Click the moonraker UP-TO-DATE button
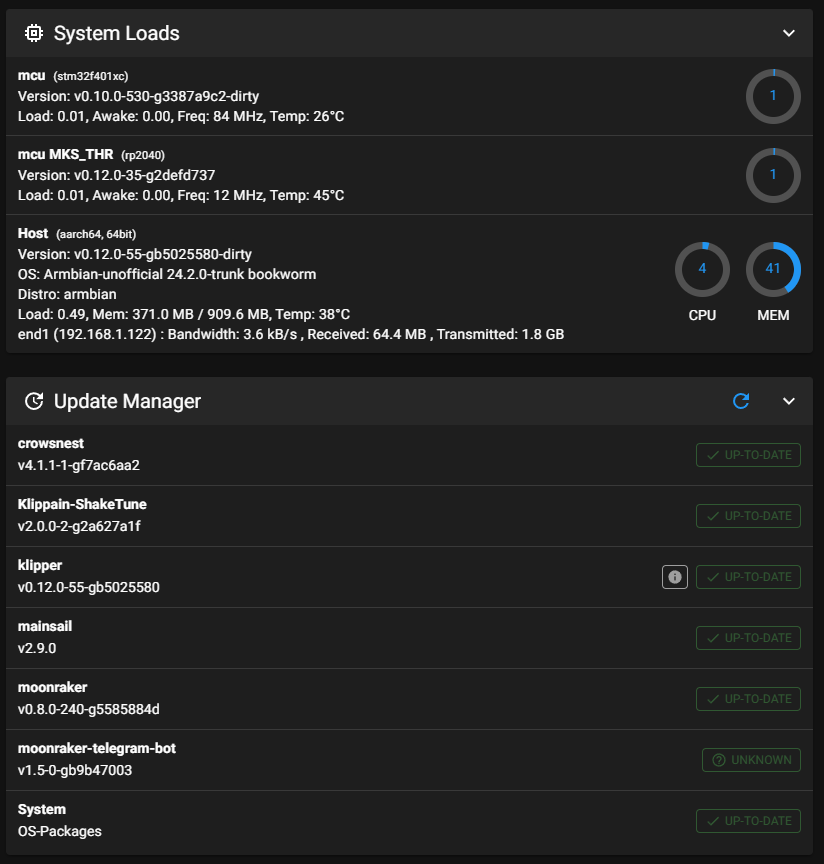The height and width of the screenshot is (864, 824). (x=748, y=699)
